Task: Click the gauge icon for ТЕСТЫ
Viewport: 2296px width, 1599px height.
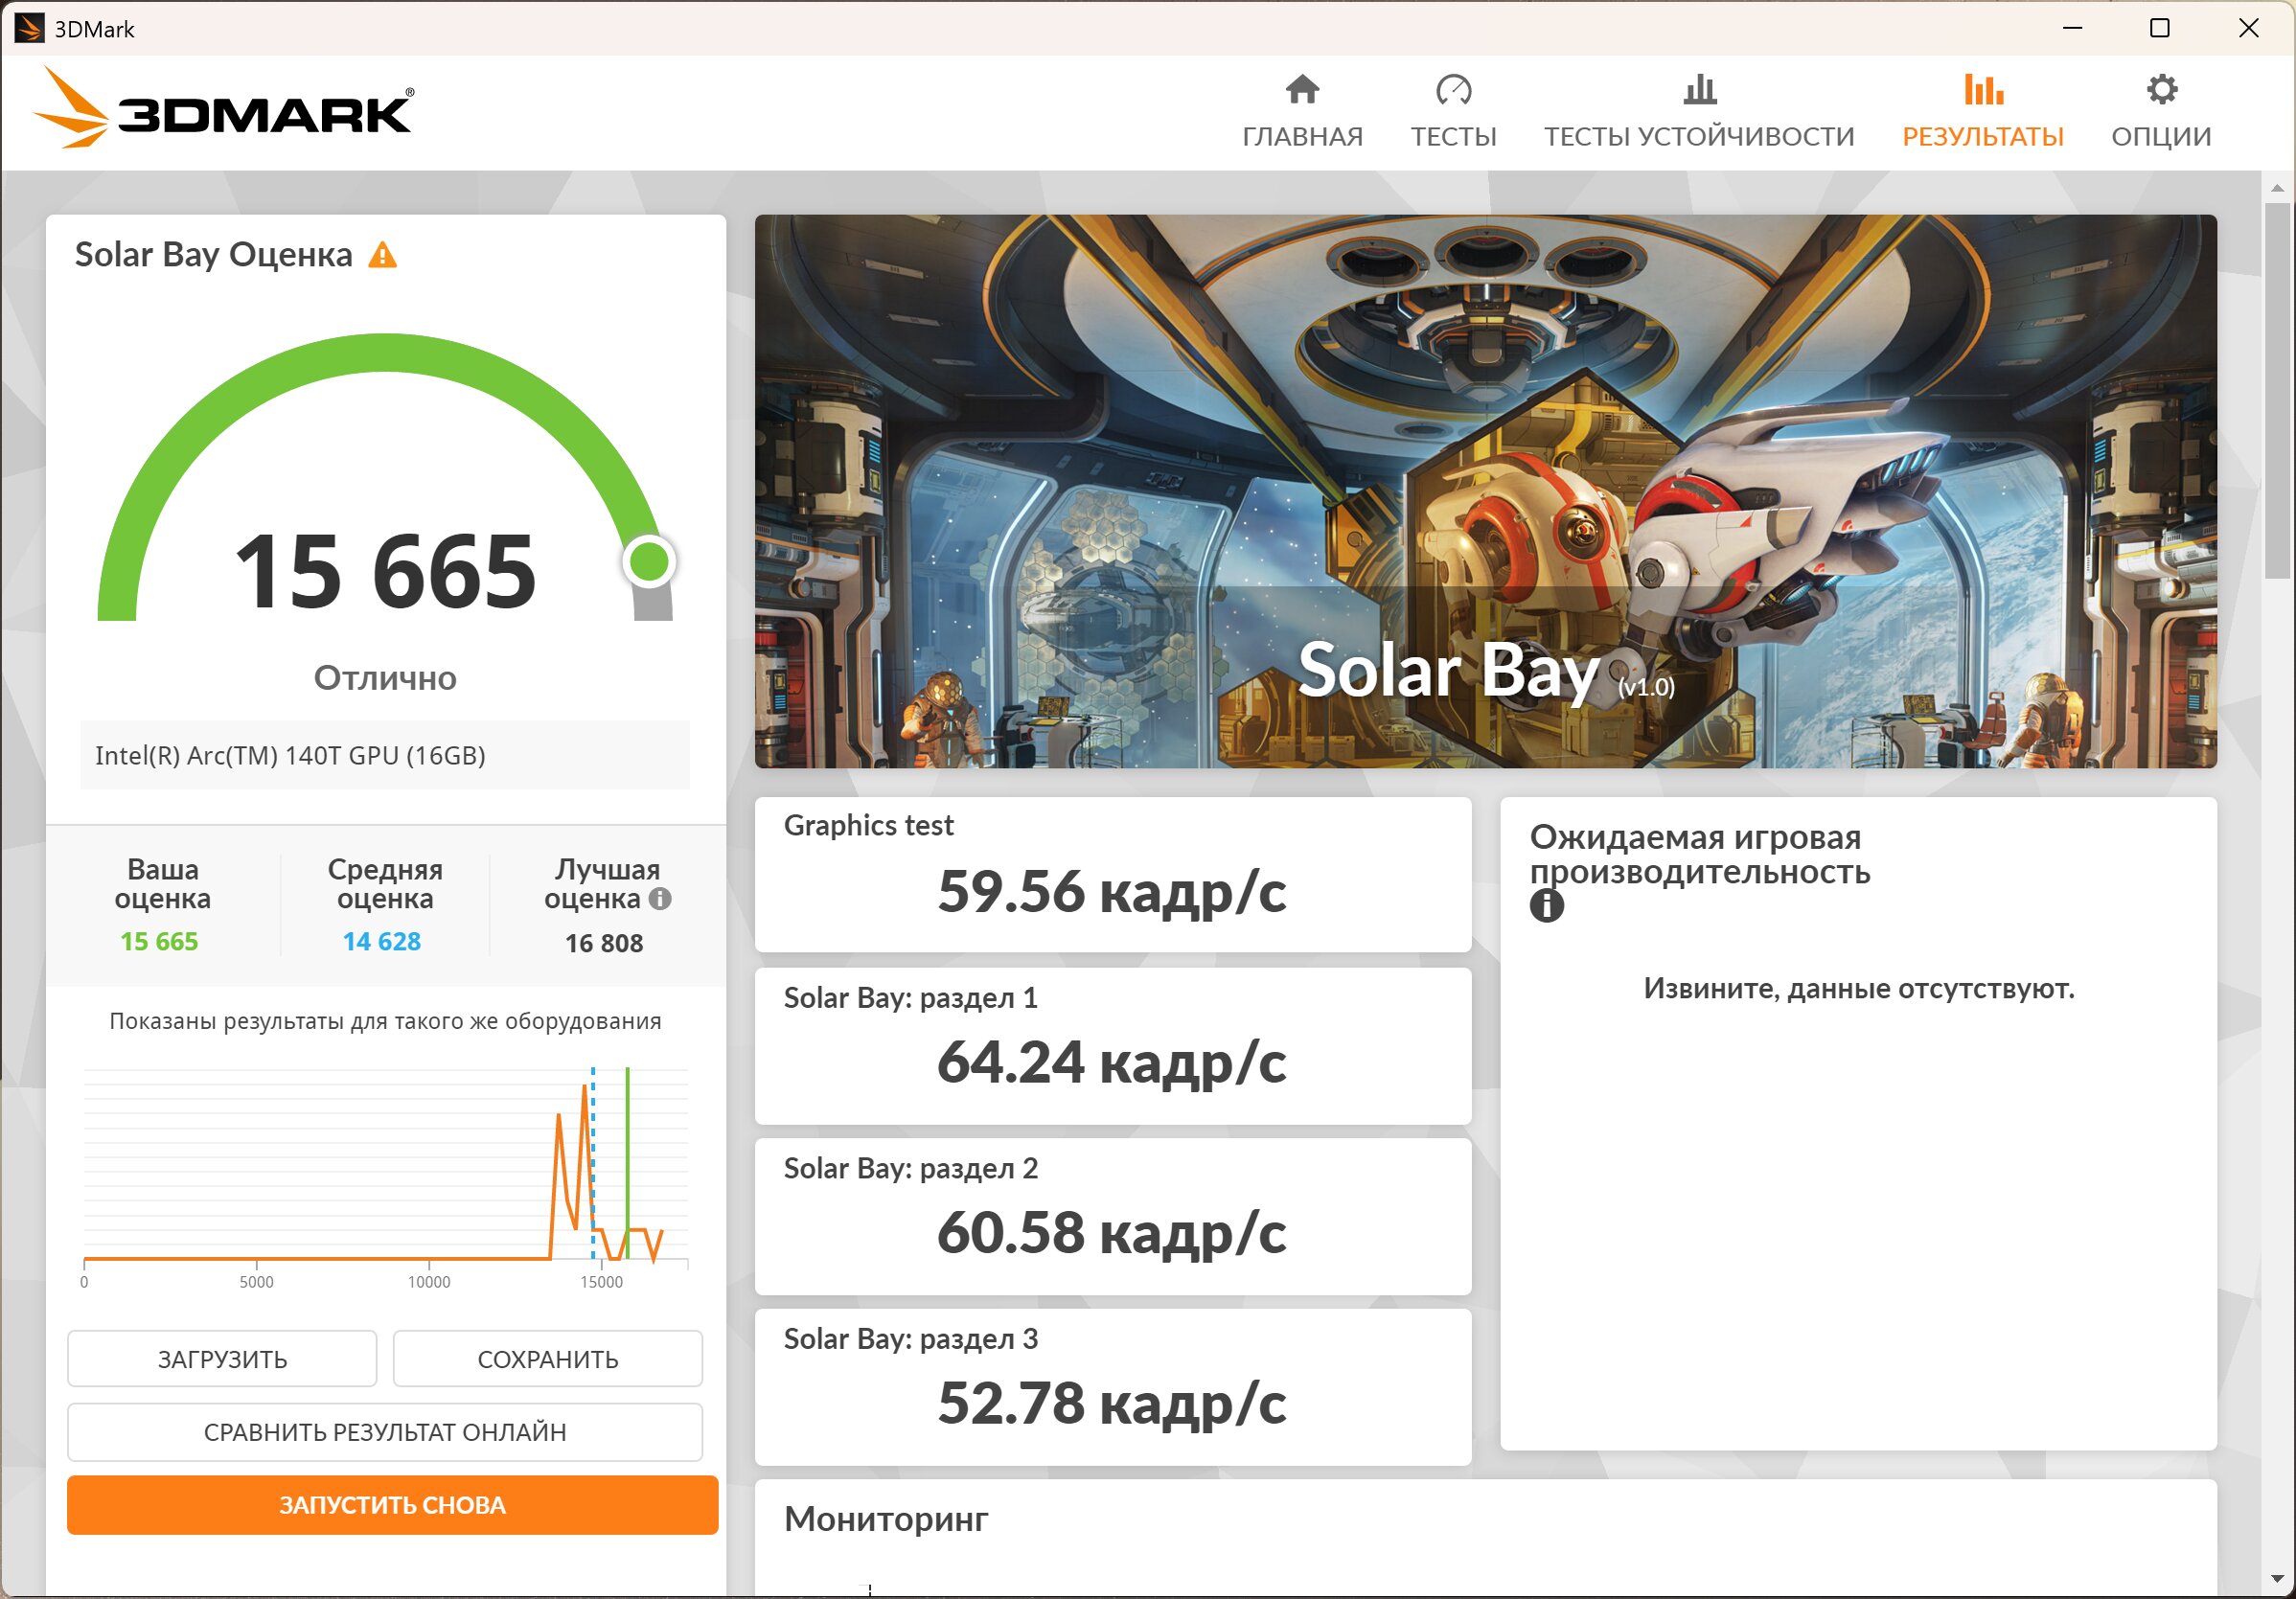Action: [x=1453, y=90]
